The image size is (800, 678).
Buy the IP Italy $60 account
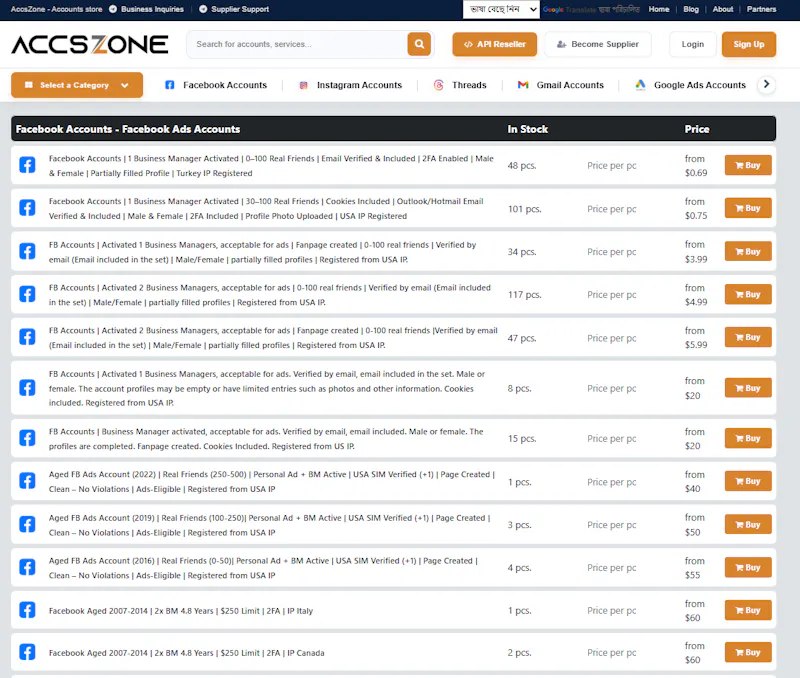coord(748,610)
